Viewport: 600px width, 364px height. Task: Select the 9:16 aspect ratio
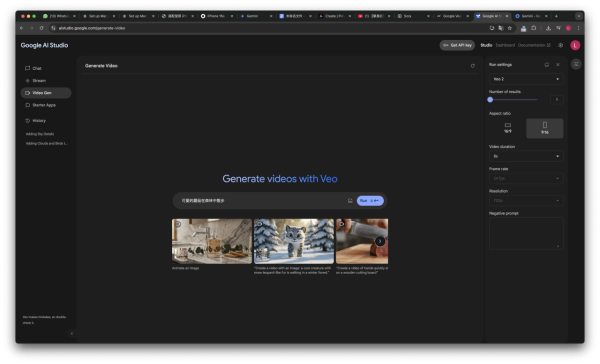pos(545,128)
